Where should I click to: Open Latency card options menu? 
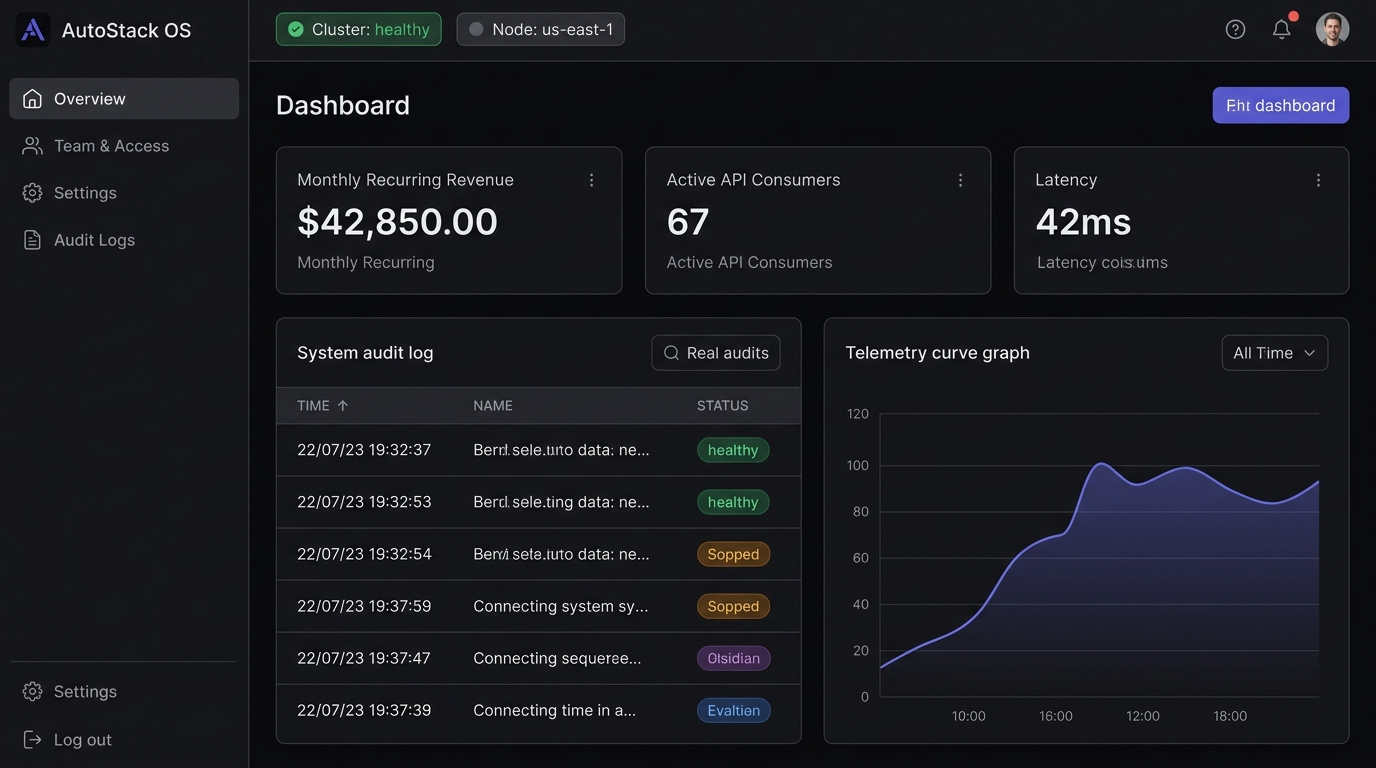pos(1318,180)
